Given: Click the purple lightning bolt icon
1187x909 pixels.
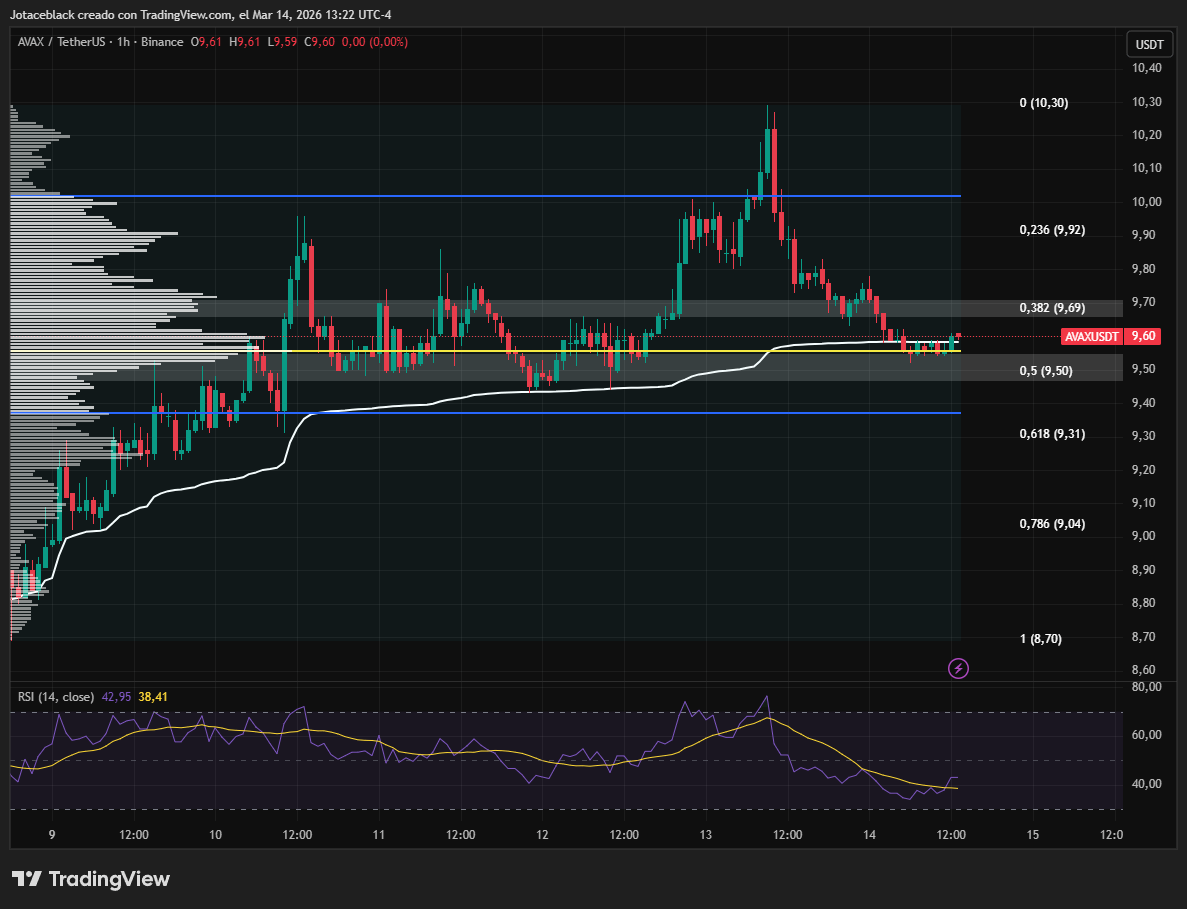Looking at the screenshot, I should pos(958,668).
